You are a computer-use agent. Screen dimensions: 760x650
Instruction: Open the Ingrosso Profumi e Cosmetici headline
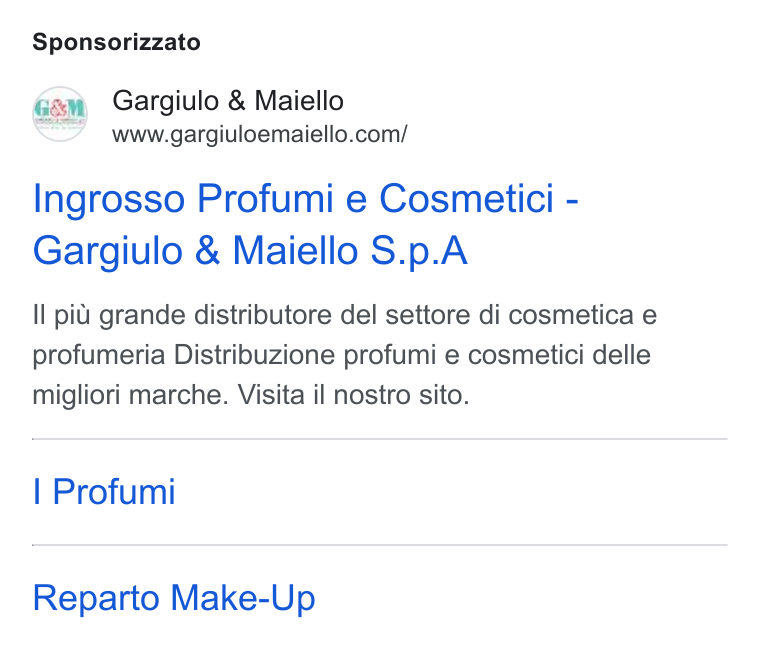(305, 198)
